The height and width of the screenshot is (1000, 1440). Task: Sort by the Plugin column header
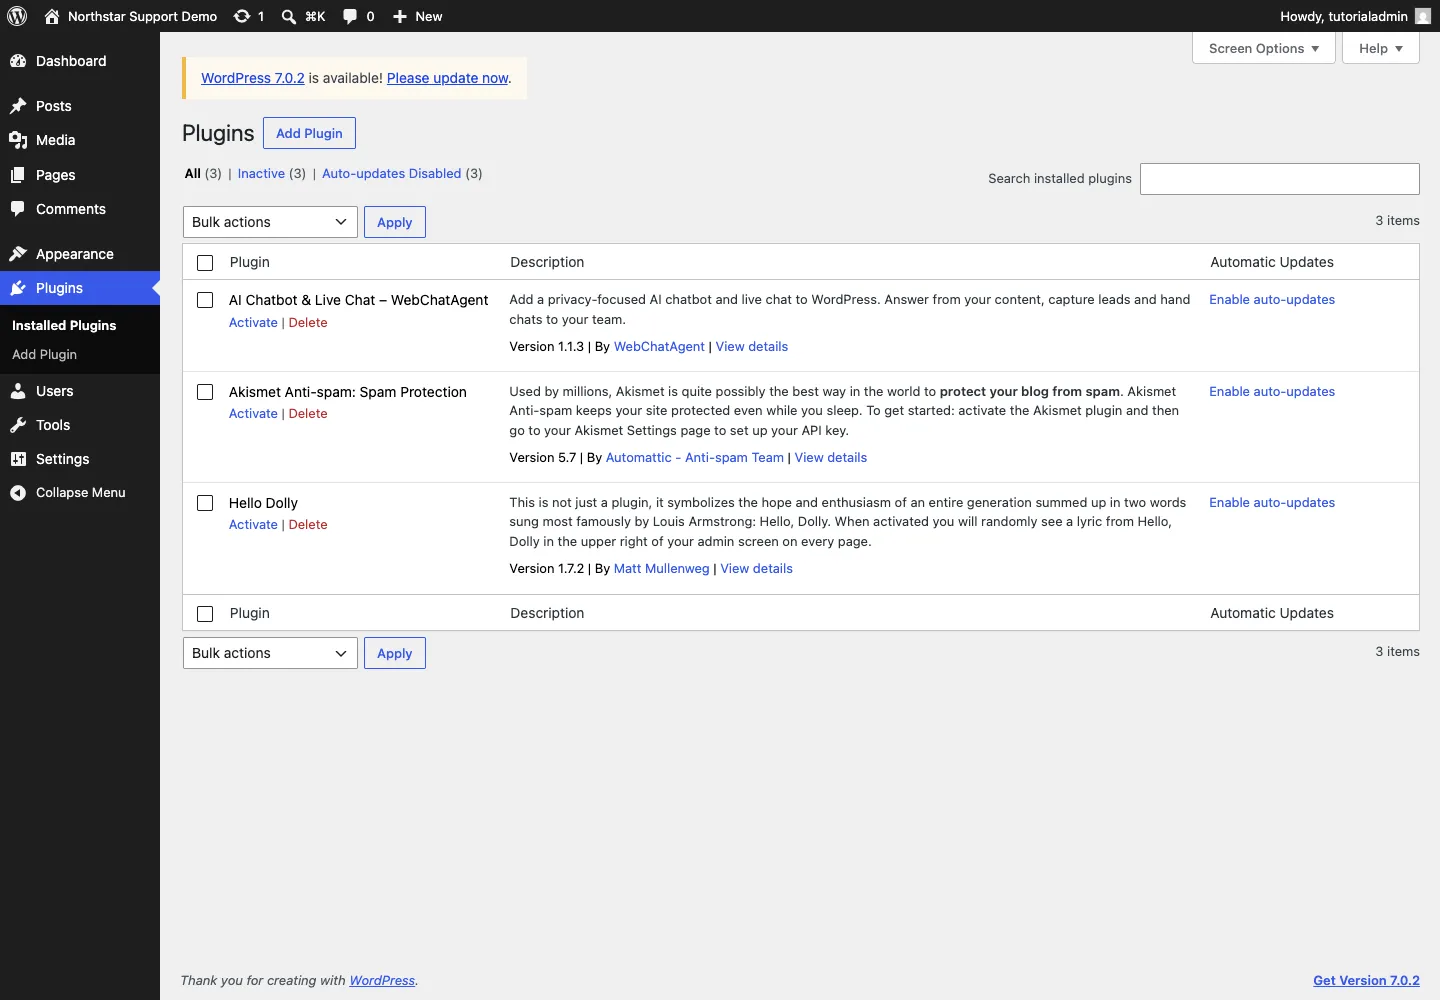(x=250, y=262)
